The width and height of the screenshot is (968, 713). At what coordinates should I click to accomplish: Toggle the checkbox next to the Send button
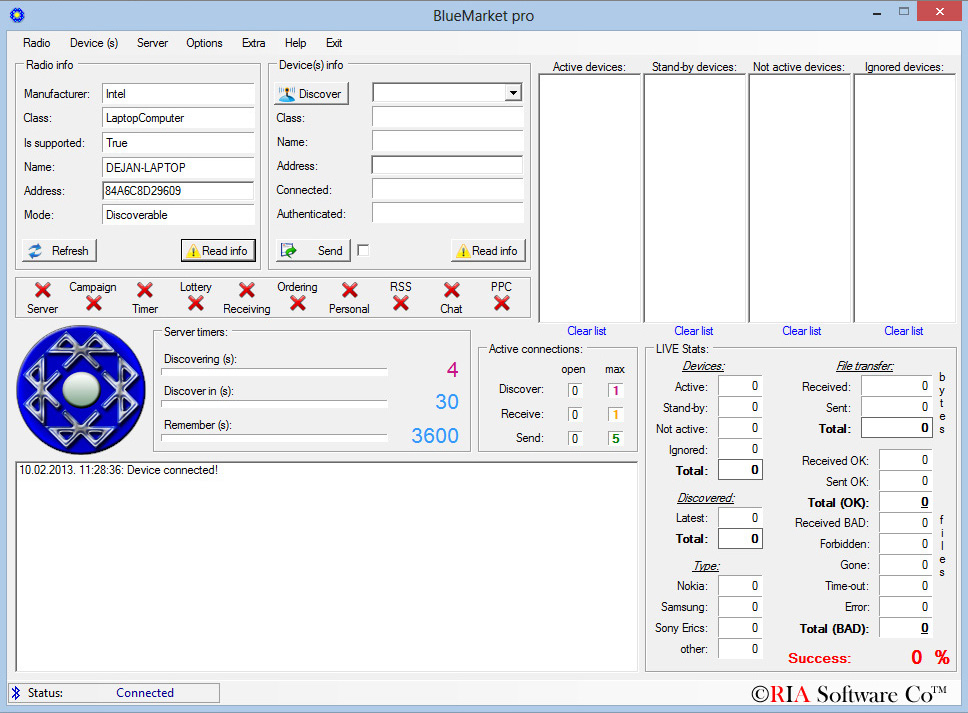[365, 250]
